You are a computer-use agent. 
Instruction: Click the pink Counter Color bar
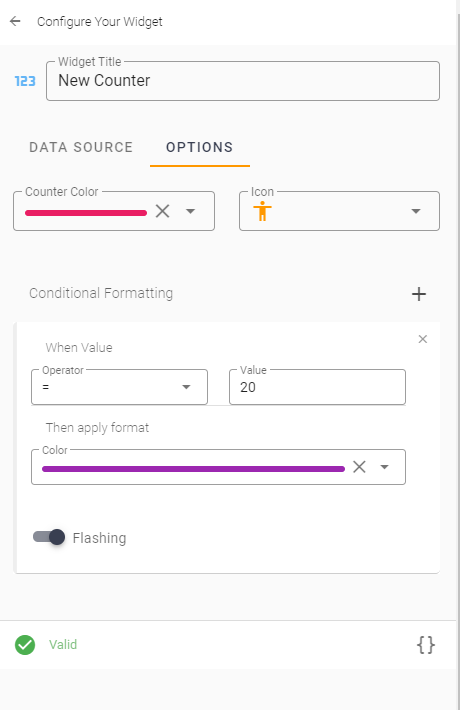tap(86, 213)
